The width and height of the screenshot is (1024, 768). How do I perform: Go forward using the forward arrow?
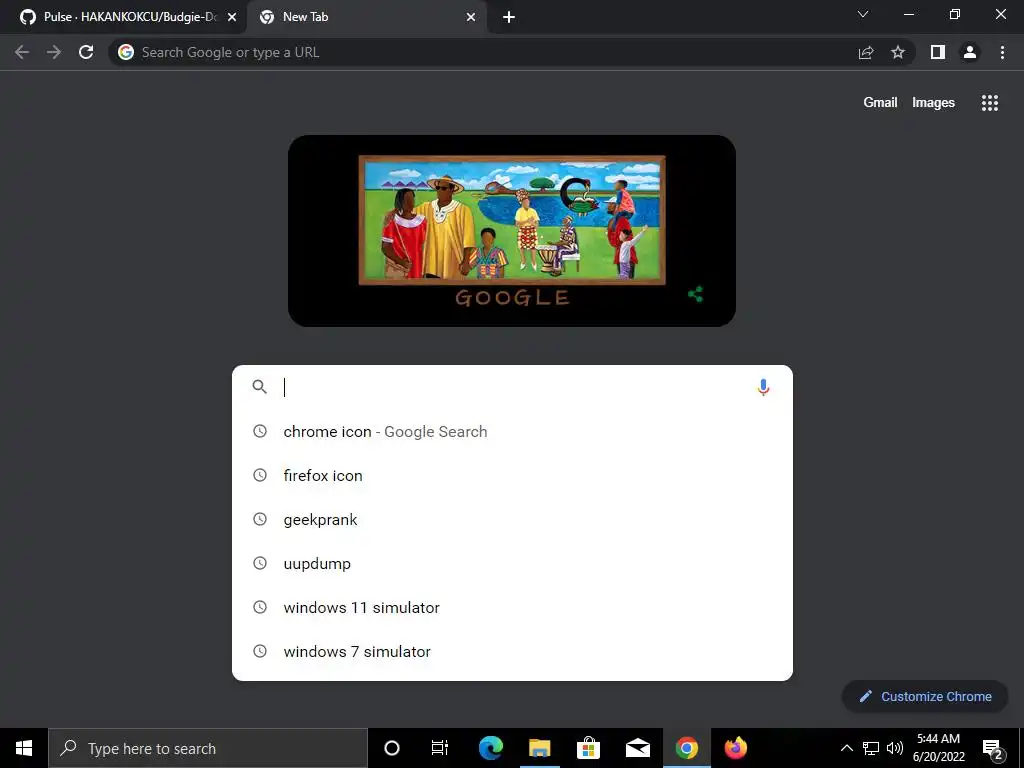click(54, 52)
